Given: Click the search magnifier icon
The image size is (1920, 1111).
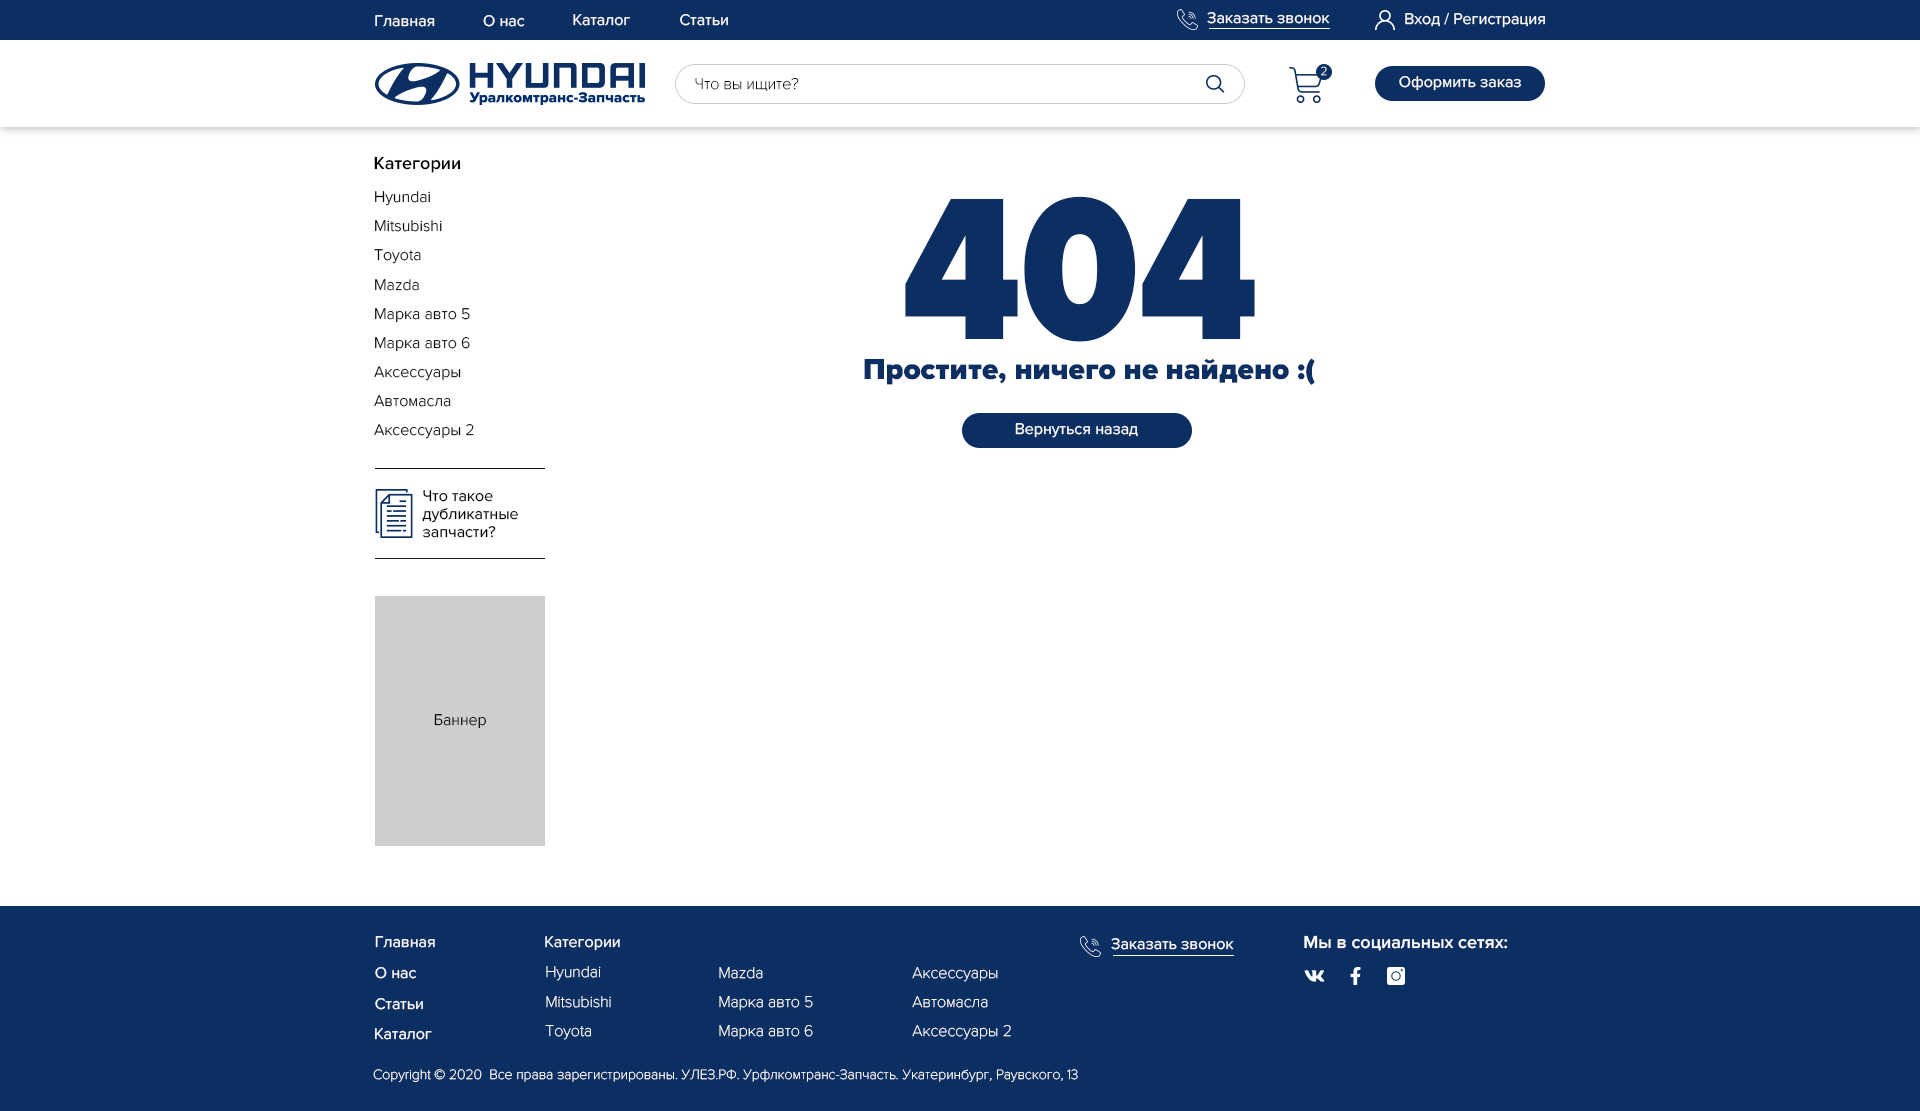Looking at the screenshot, I should pos(1214,84).
